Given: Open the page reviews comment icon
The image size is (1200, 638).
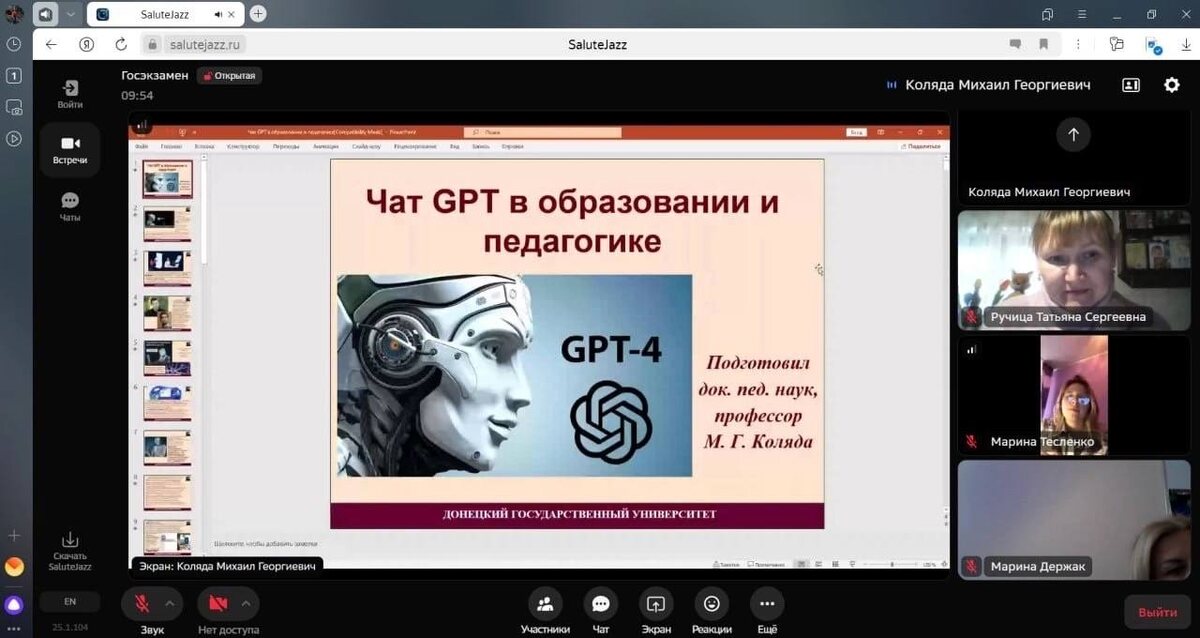Looking at the screenshot, I should (x=1016, y=44).
